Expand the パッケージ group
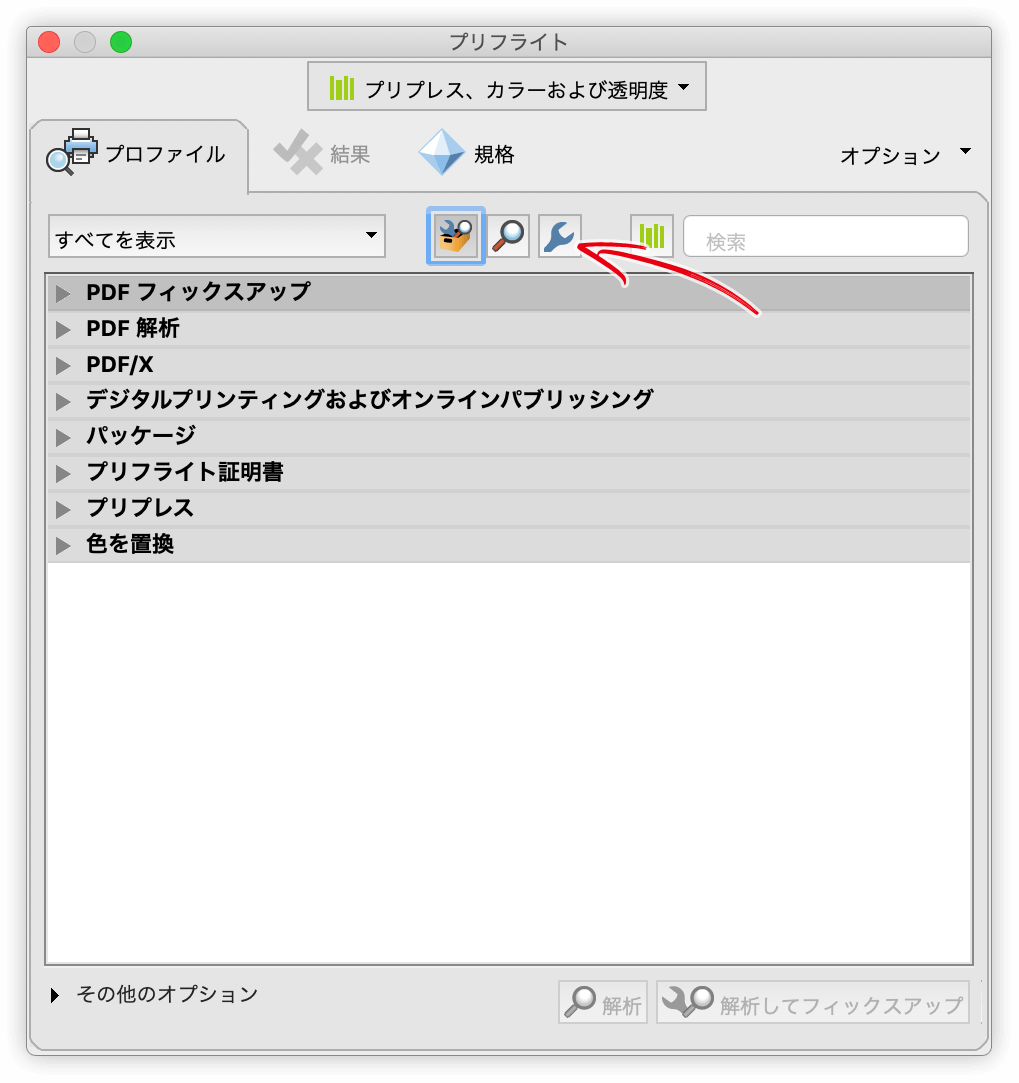1019x1083 pixels. (x=63, y=437)
